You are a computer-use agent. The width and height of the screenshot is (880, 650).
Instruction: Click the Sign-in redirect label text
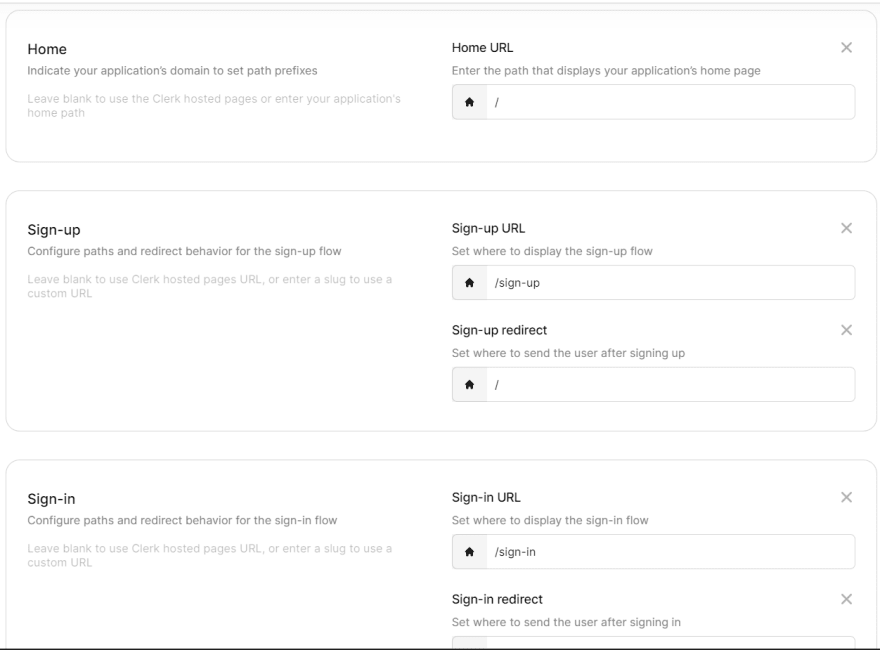[x=497, y=599]
